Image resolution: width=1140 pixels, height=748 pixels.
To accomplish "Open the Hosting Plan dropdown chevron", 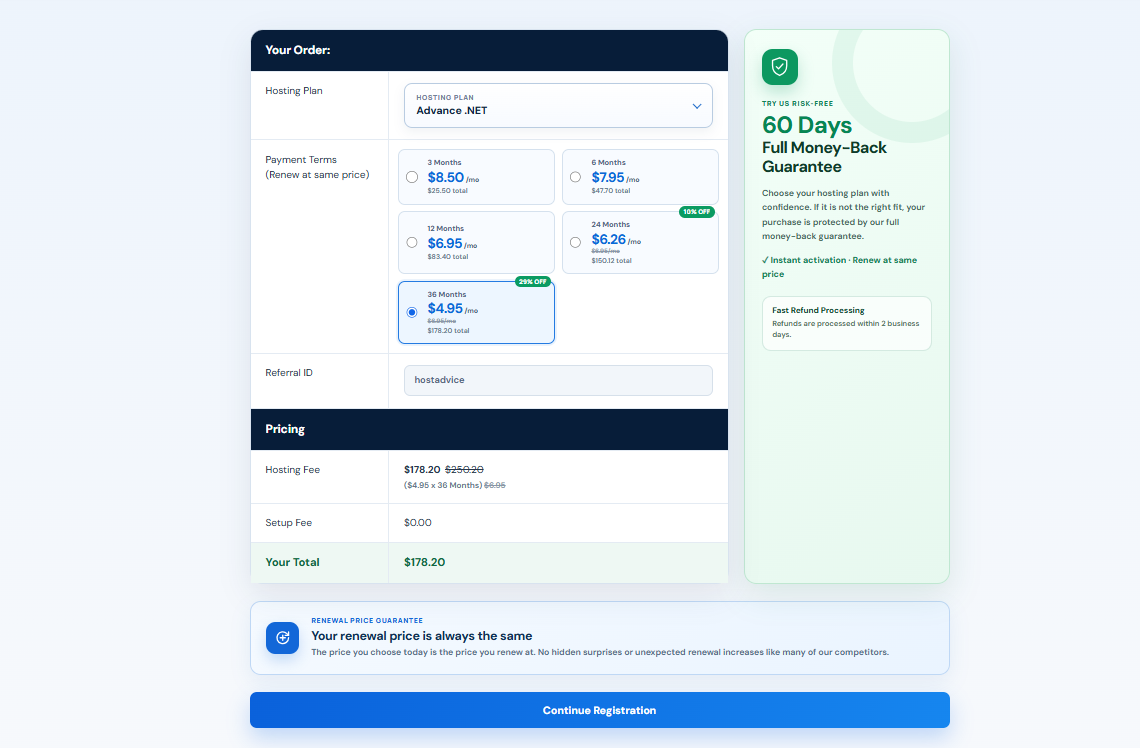I will tap(697, 106).
